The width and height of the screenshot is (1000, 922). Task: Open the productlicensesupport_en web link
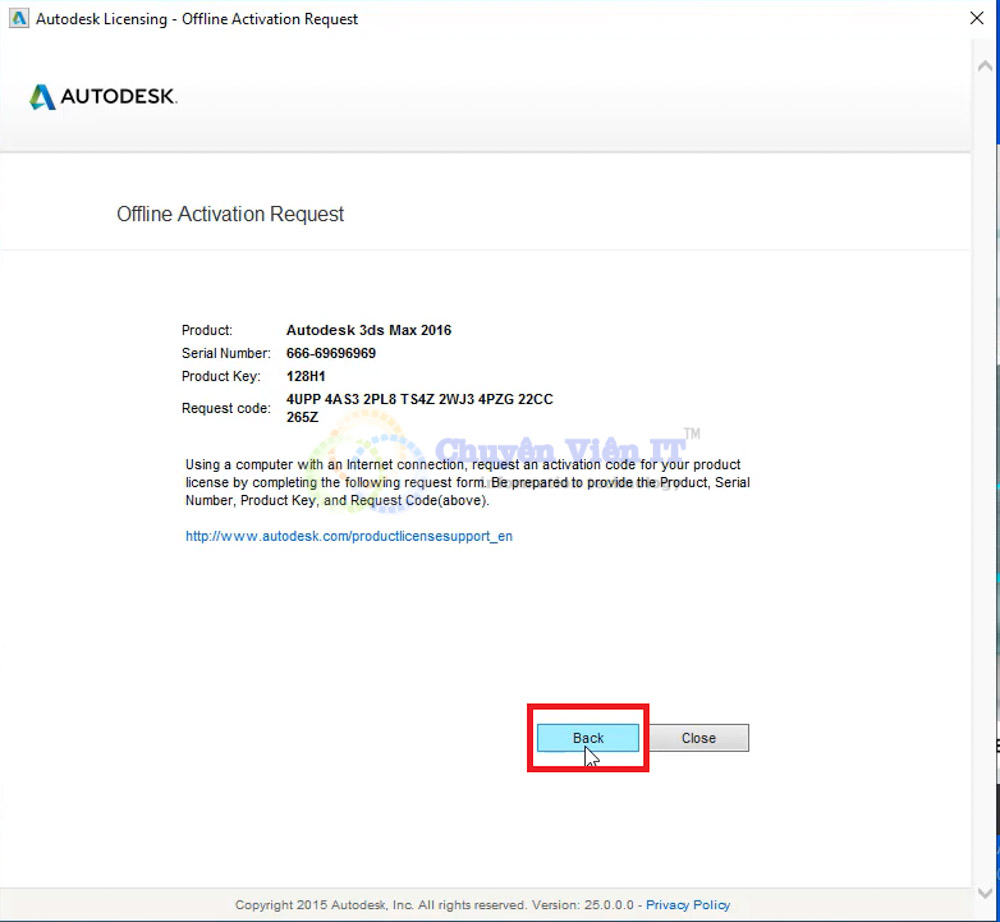click(349, 536)
